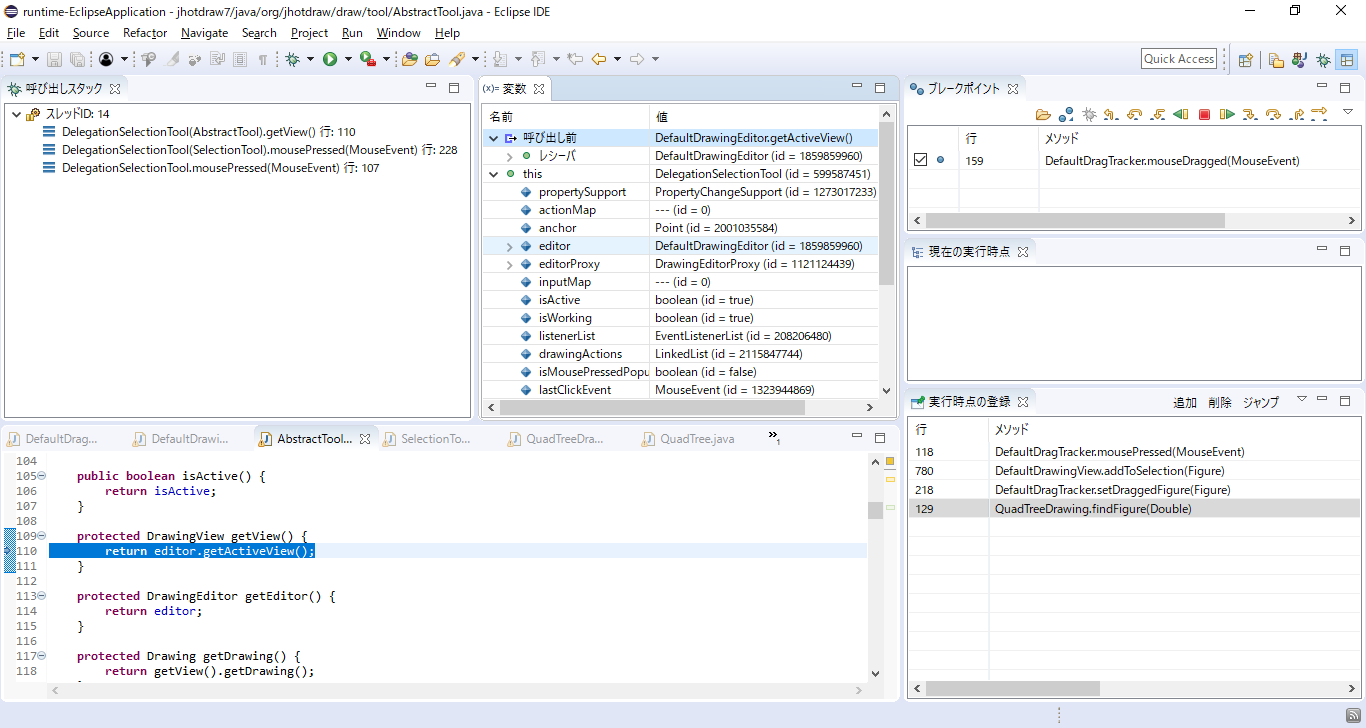Click the green Resume forward icon in Breakpoints

tap(1227, 115)
